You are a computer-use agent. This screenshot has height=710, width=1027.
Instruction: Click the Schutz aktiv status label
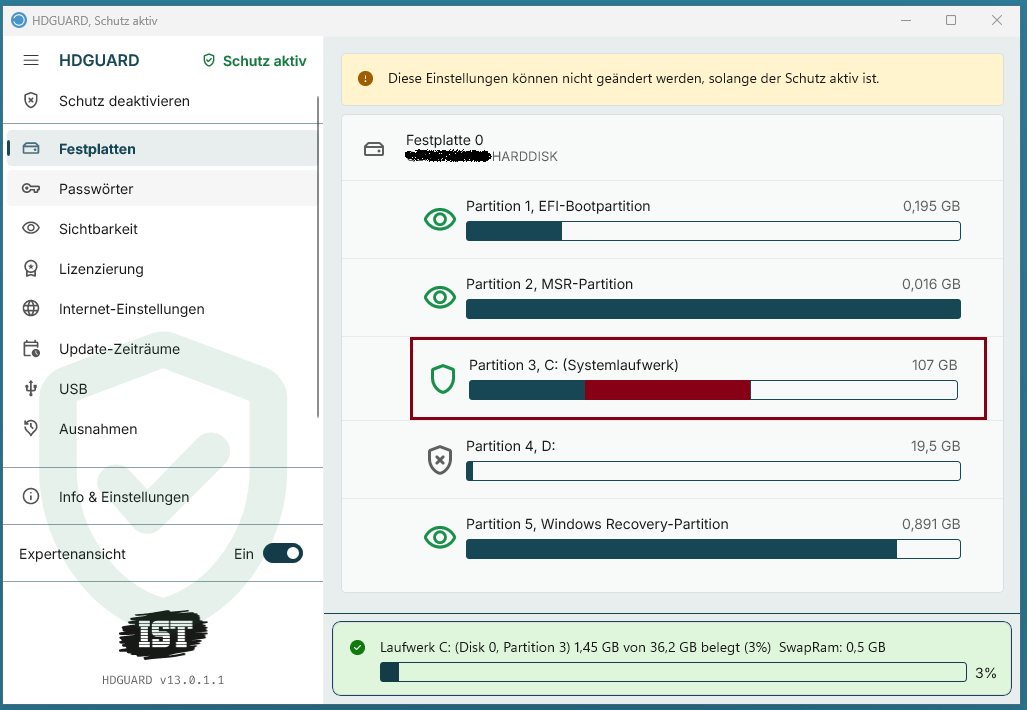[265, 61]
